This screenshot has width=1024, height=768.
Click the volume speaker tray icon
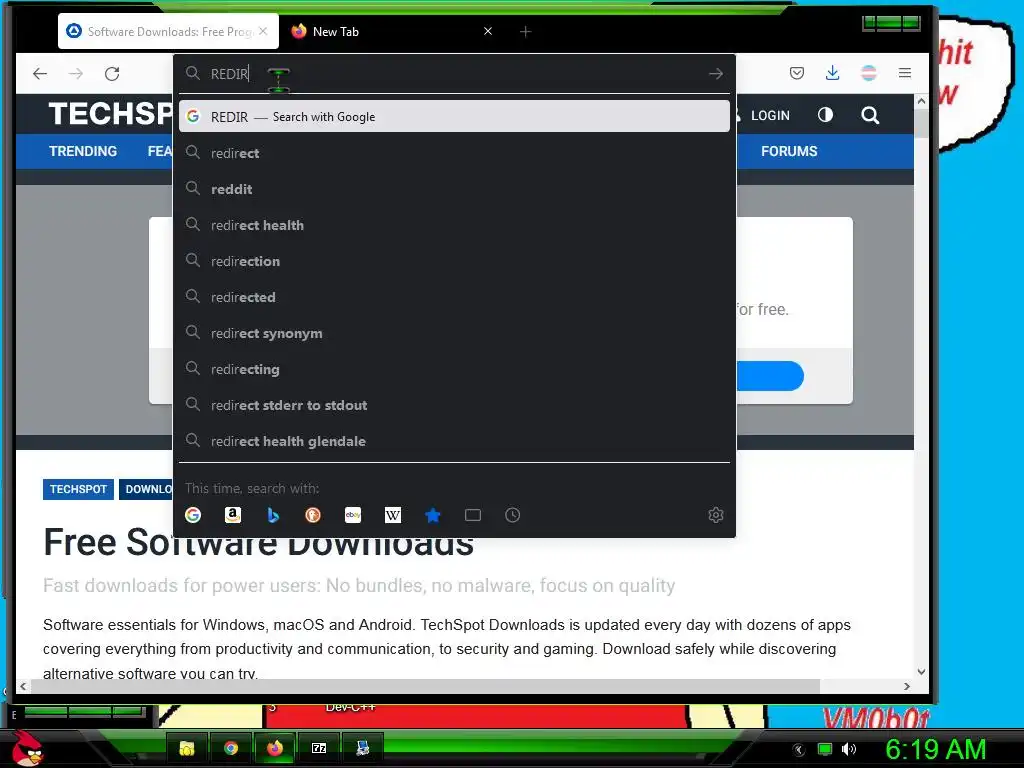[848, 749]
